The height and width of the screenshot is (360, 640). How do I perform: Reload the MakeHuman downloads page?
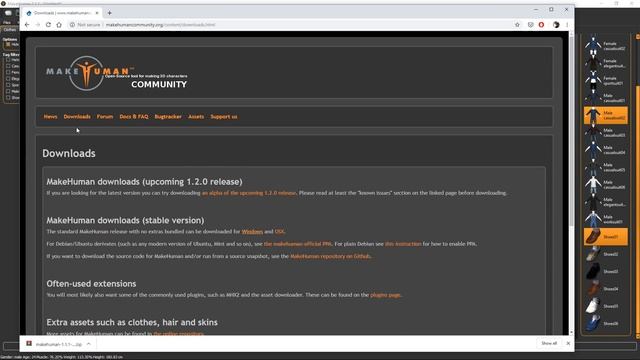click(x=48, y=25)
